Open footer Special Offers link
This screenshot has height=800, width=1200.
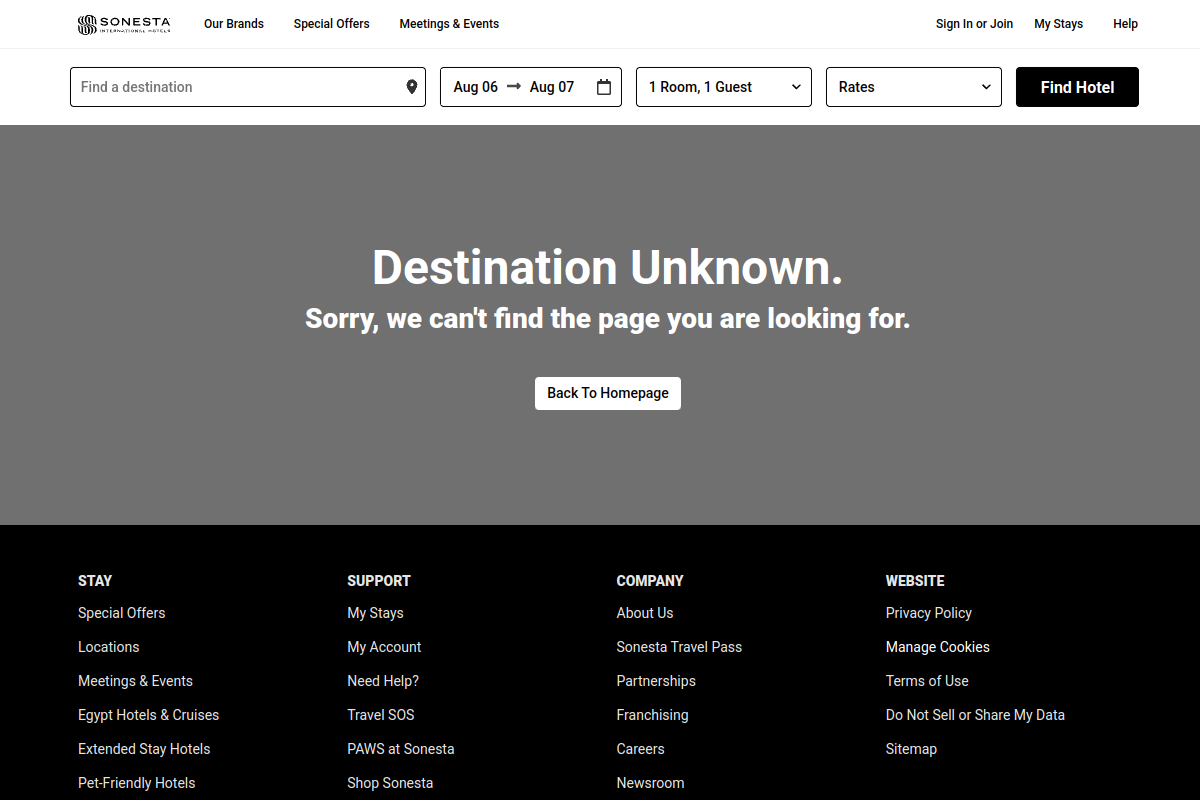(122, 613)
